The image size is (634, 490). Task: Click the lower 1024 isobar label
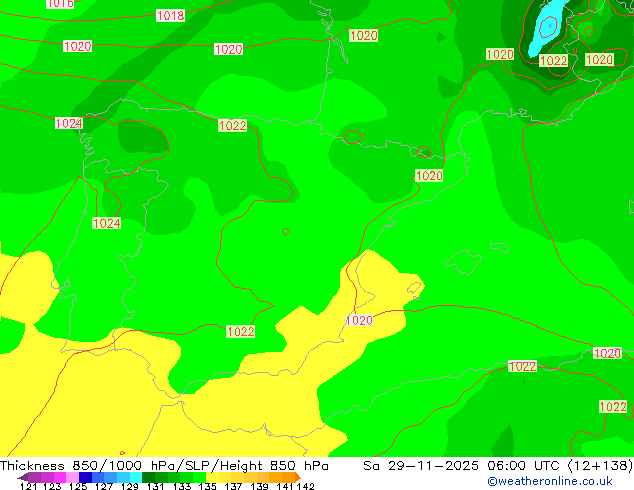click(x=106, y=223)
